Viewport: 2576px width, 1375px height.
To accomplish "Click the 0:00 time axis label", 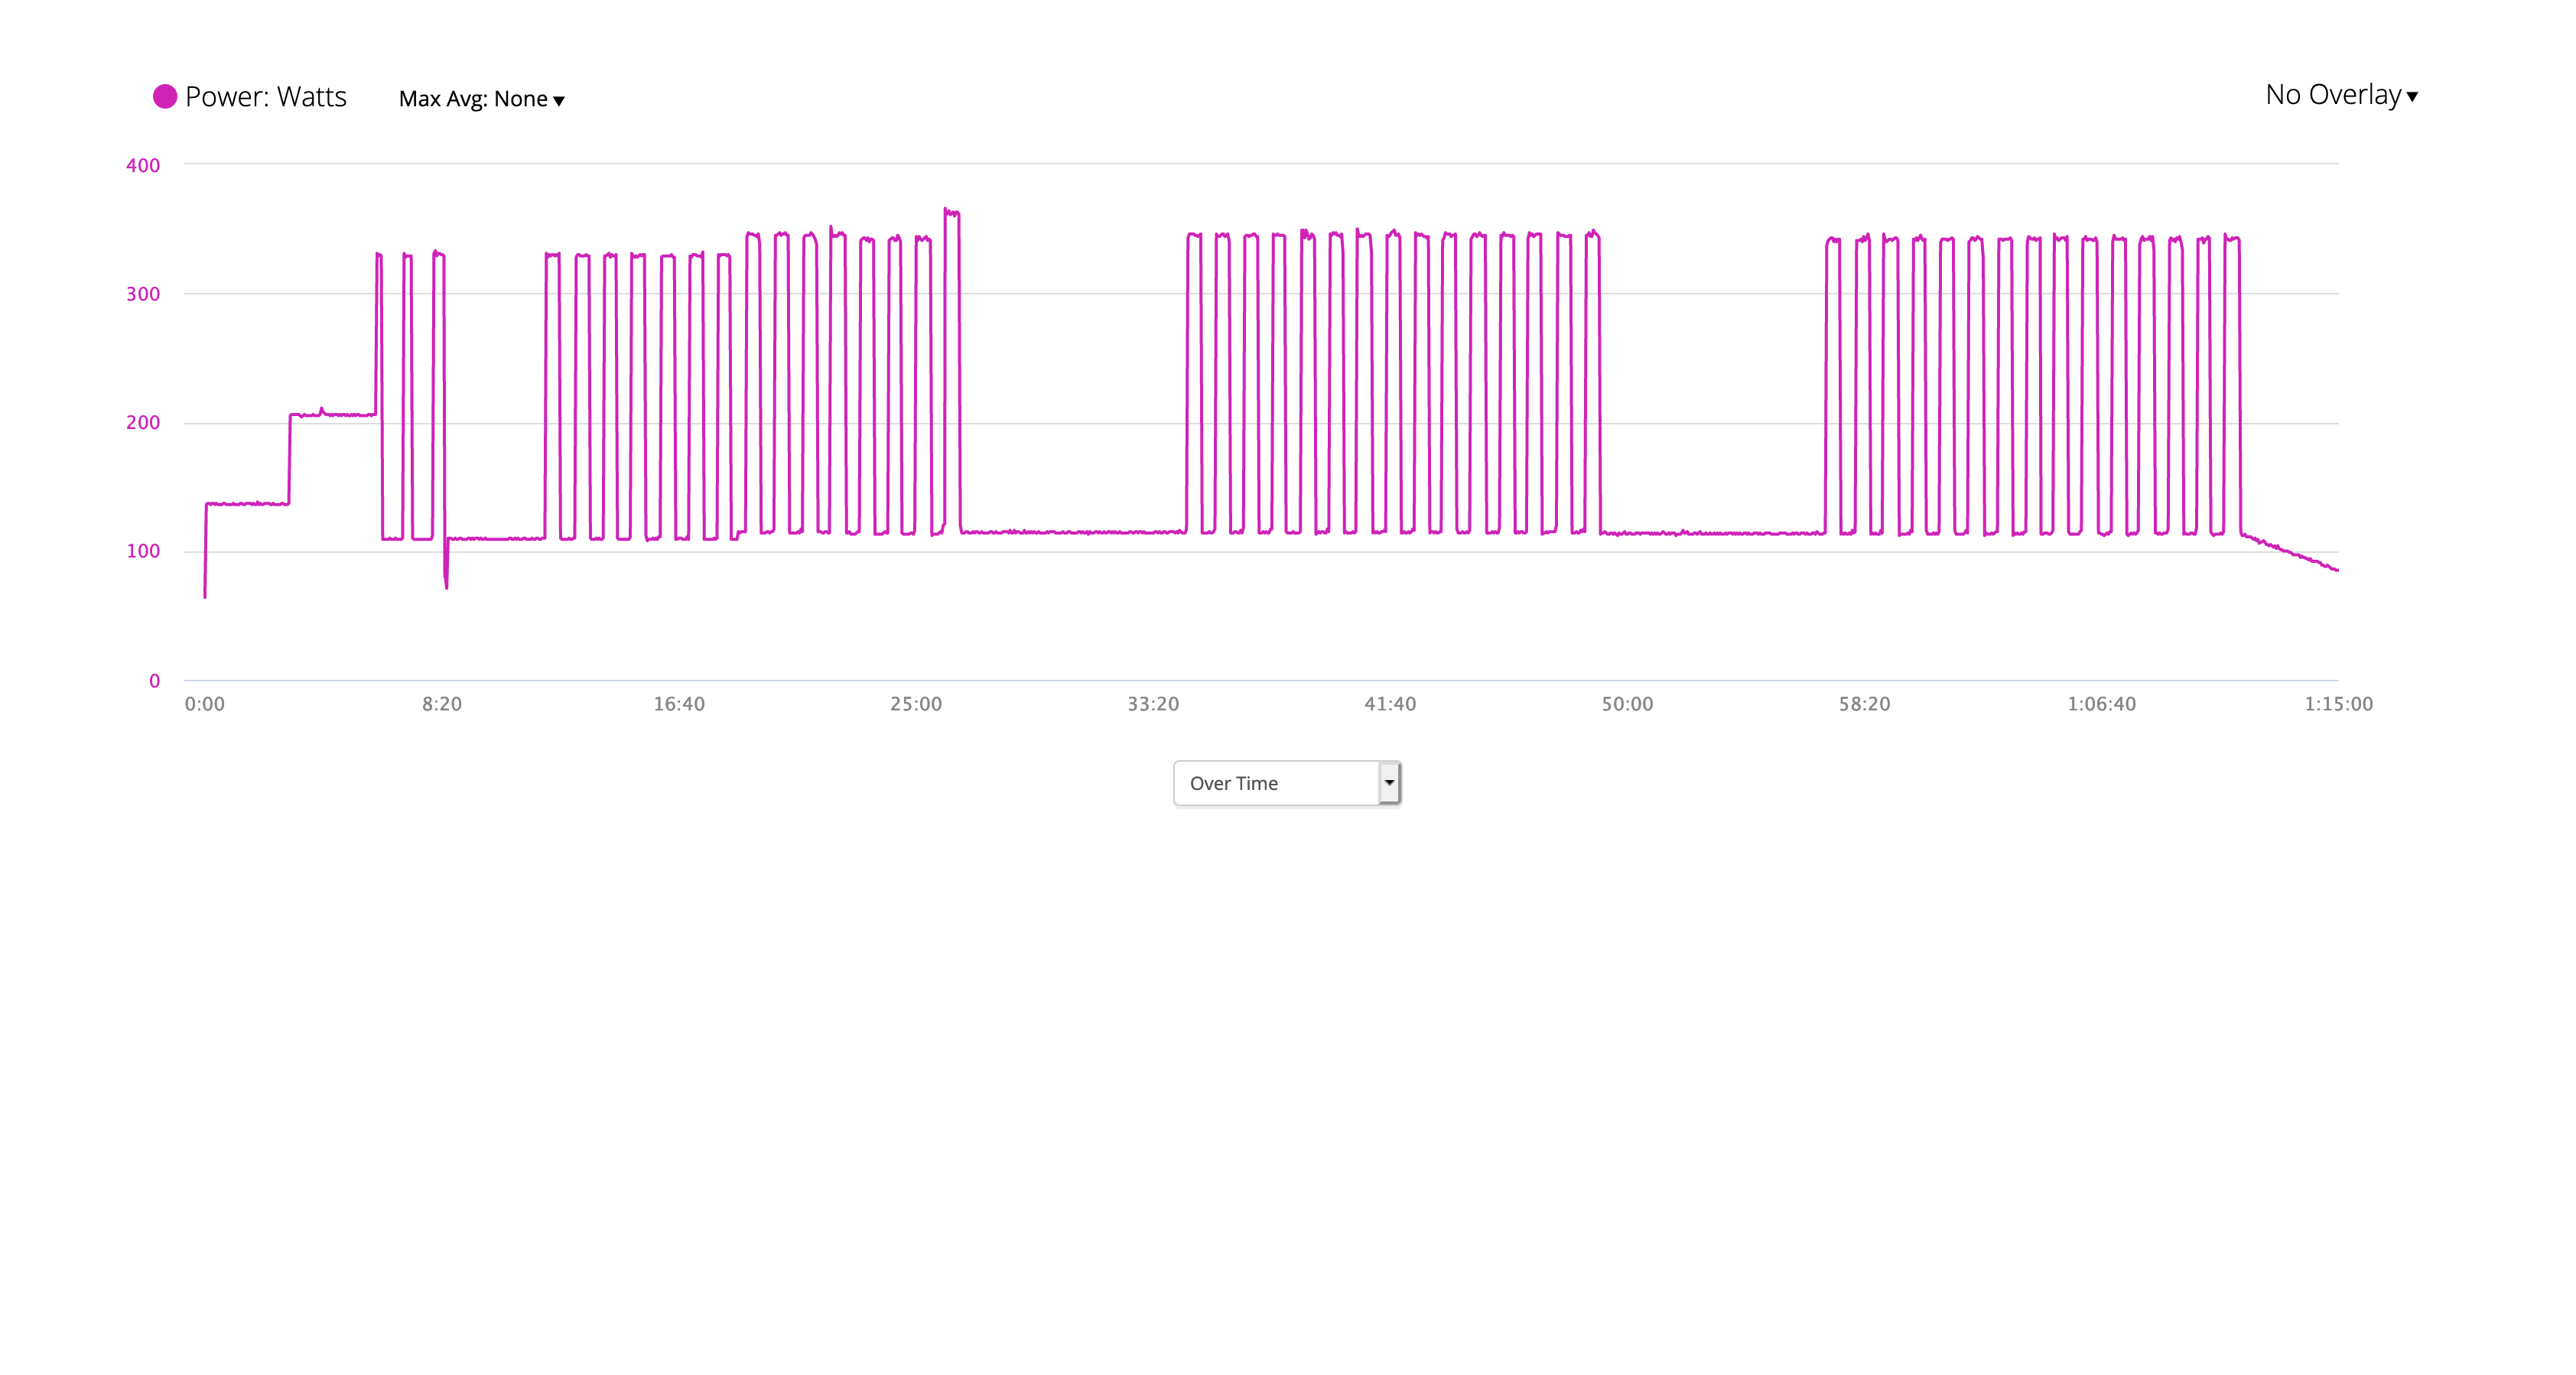I will tap(205, 704).
